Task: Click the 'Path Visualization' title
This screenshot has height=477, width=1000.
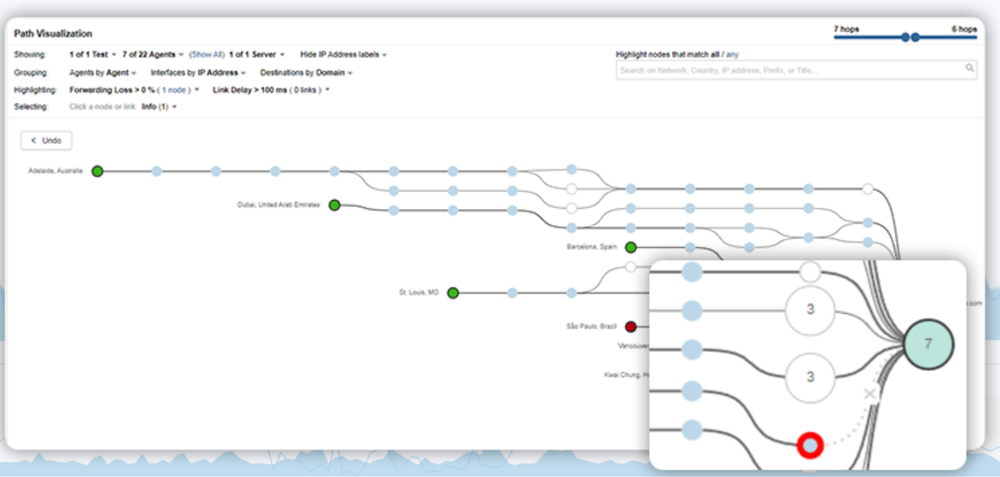Action: click(53, 34)
